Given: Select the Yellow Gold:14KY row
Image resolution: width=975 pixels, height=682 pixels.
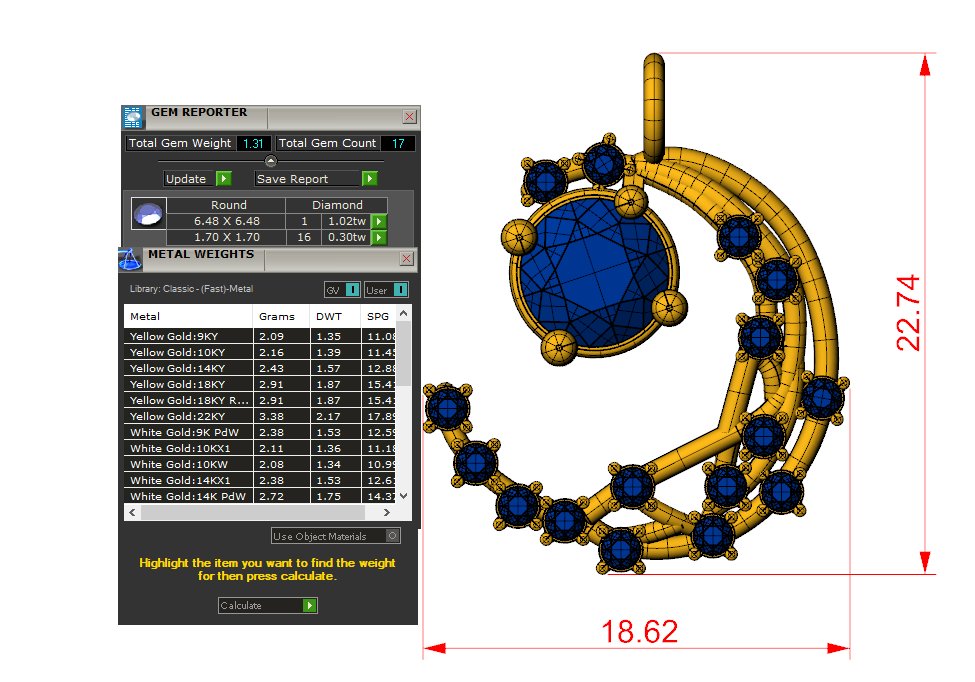Looking at the screenshot, I should pos(260,369).
